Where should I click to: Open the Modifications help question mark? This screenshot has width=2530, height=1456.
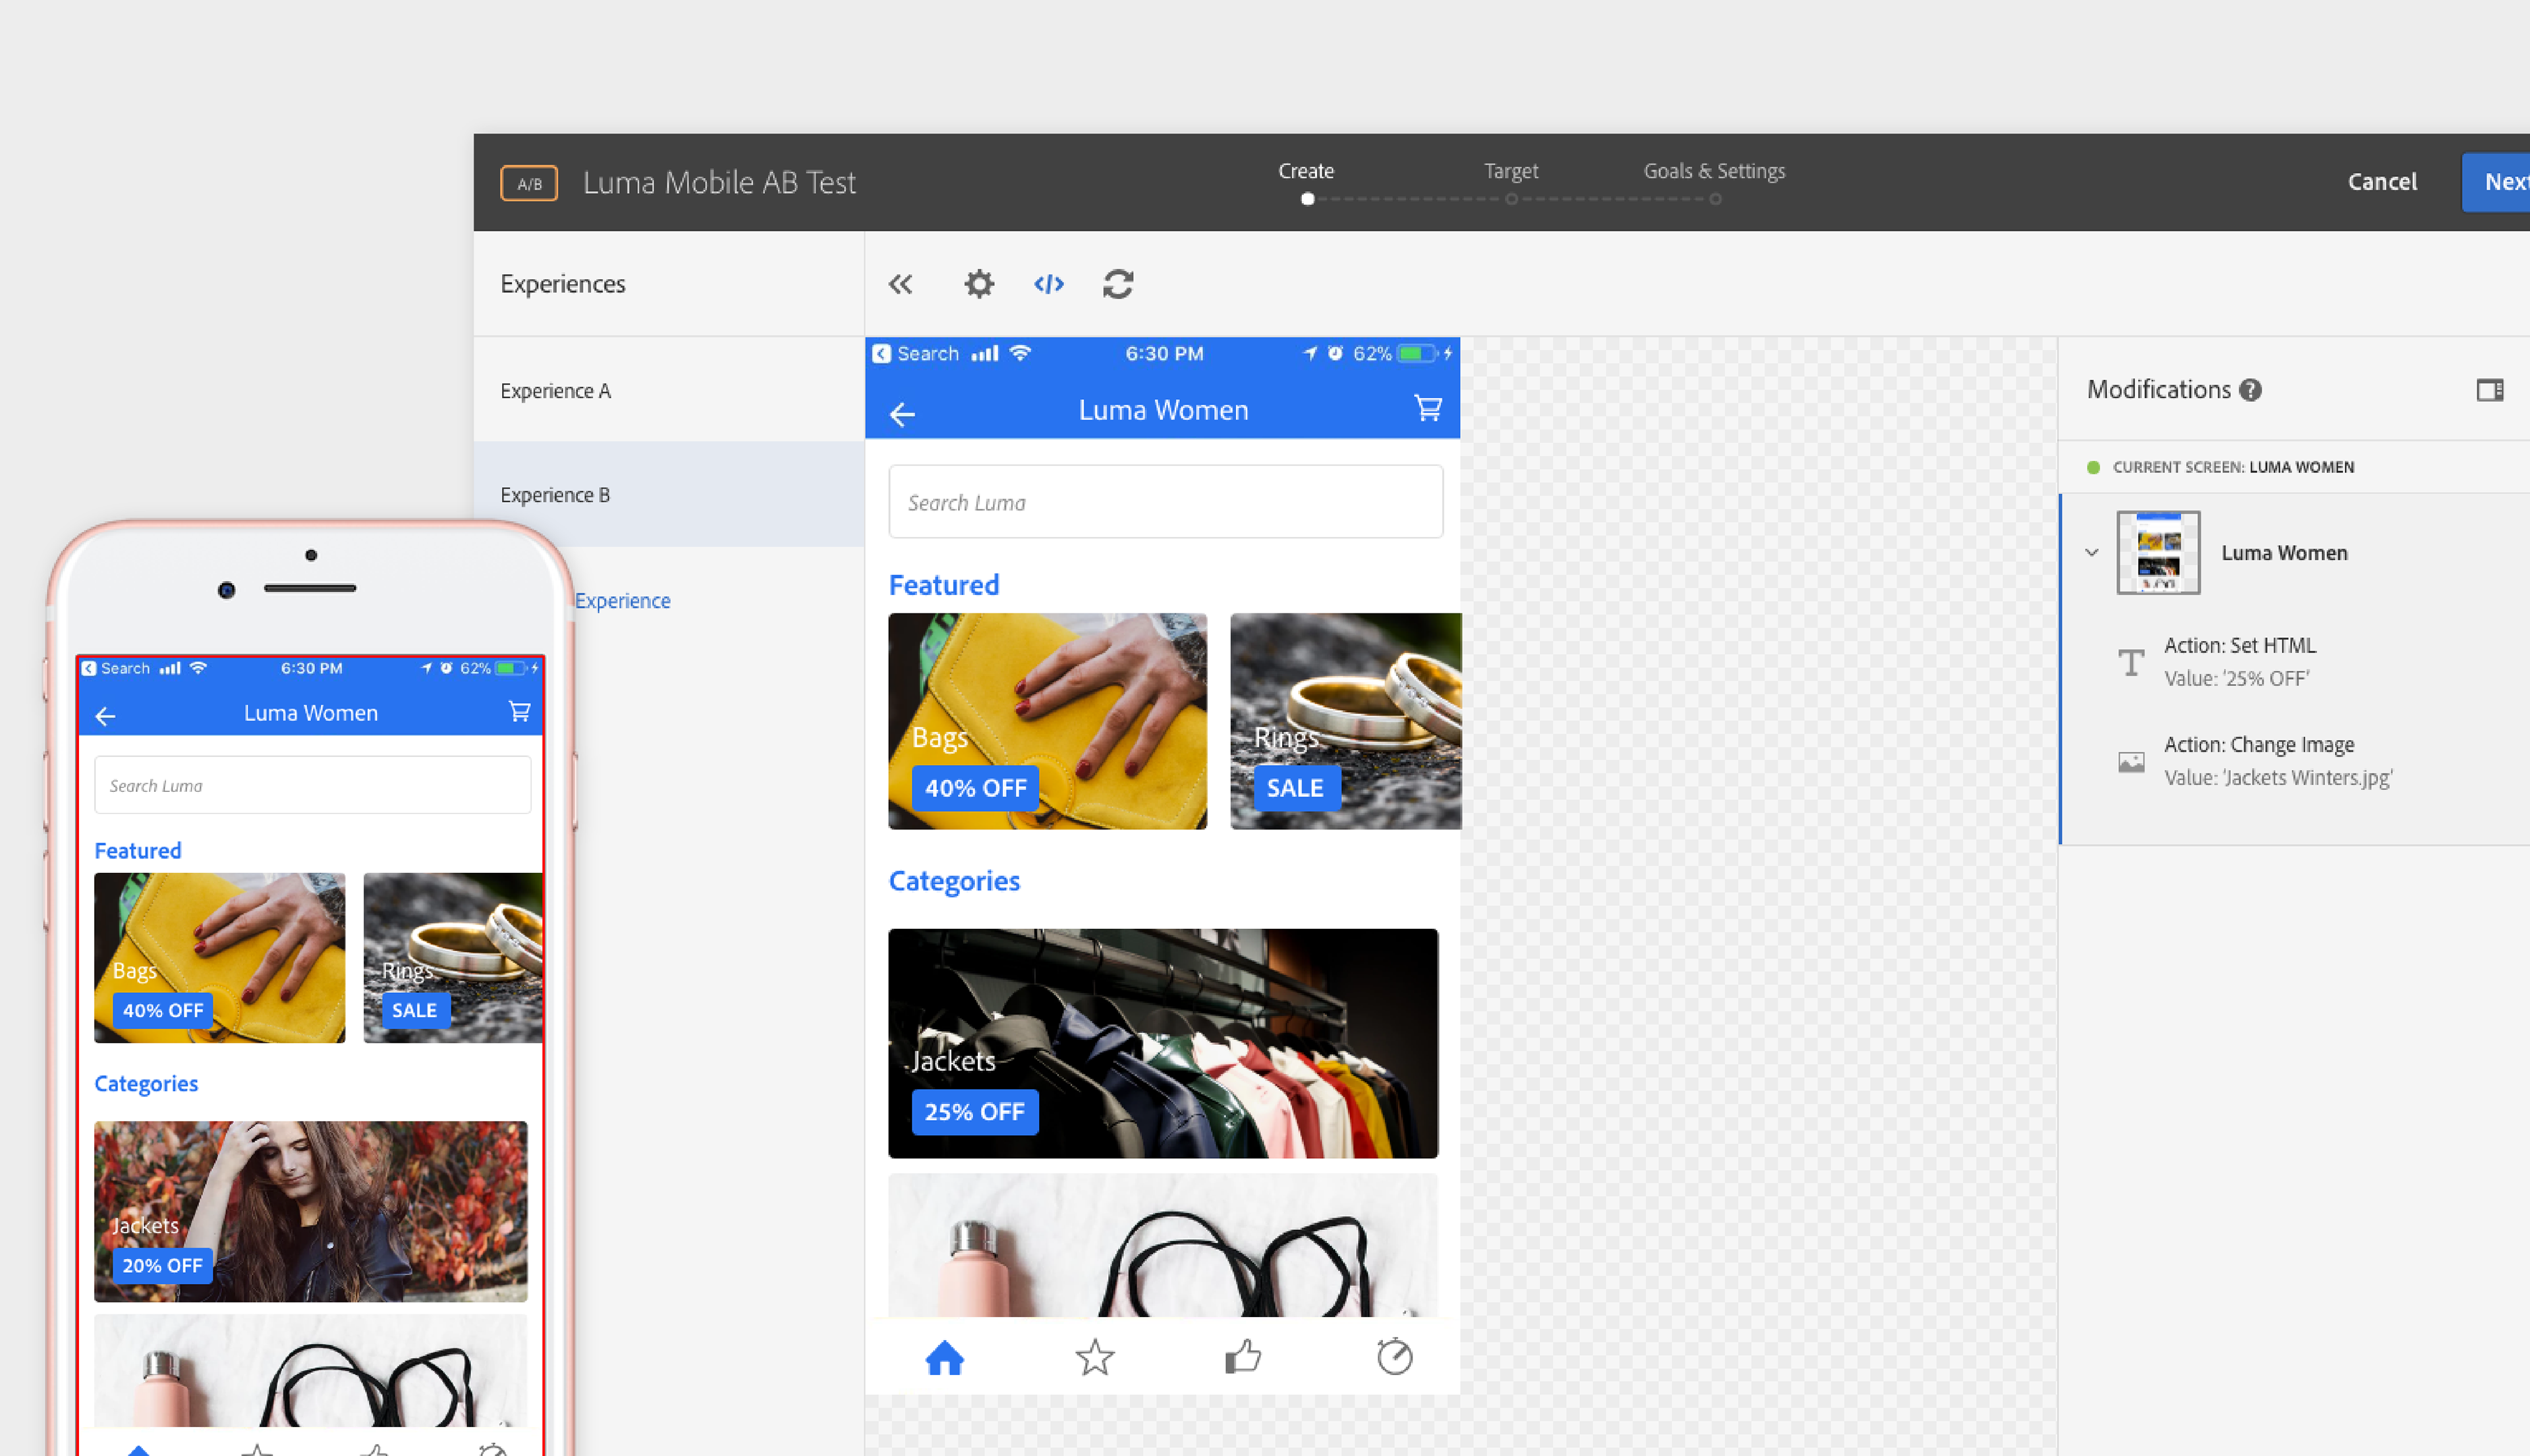coord(2250,390)
